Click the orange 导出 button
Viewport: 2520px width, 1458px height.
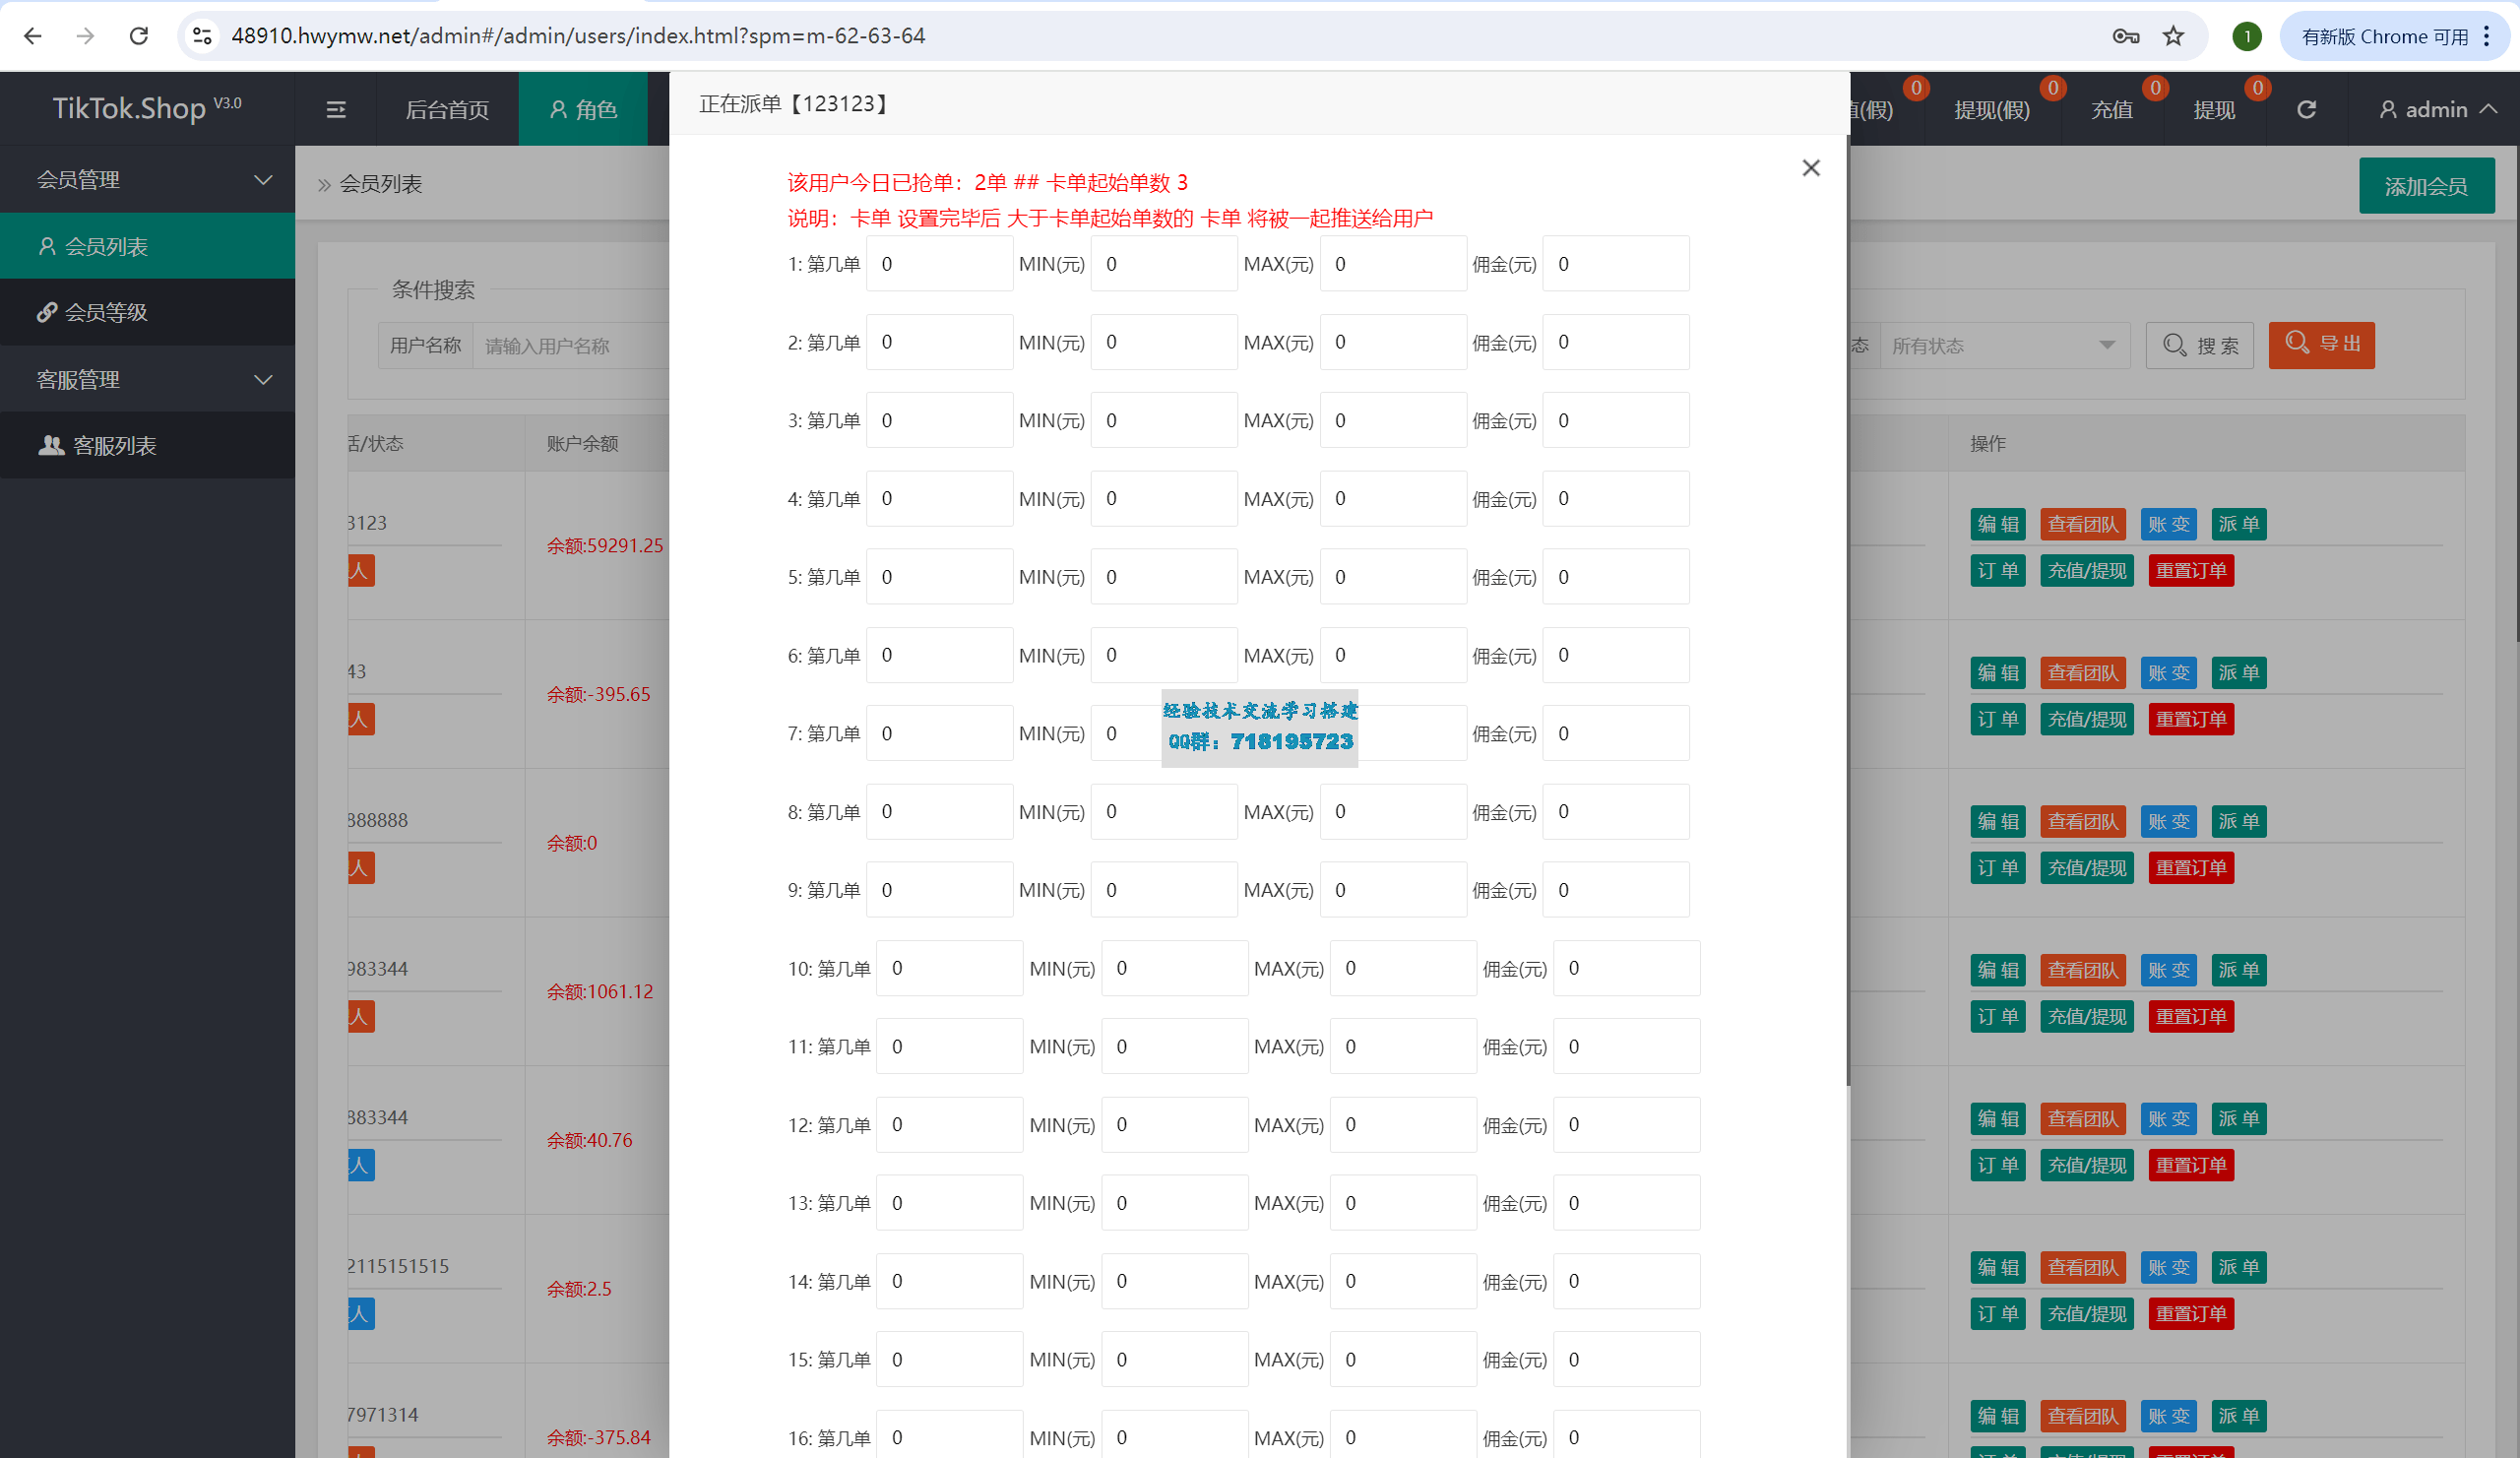(2321, 345)
